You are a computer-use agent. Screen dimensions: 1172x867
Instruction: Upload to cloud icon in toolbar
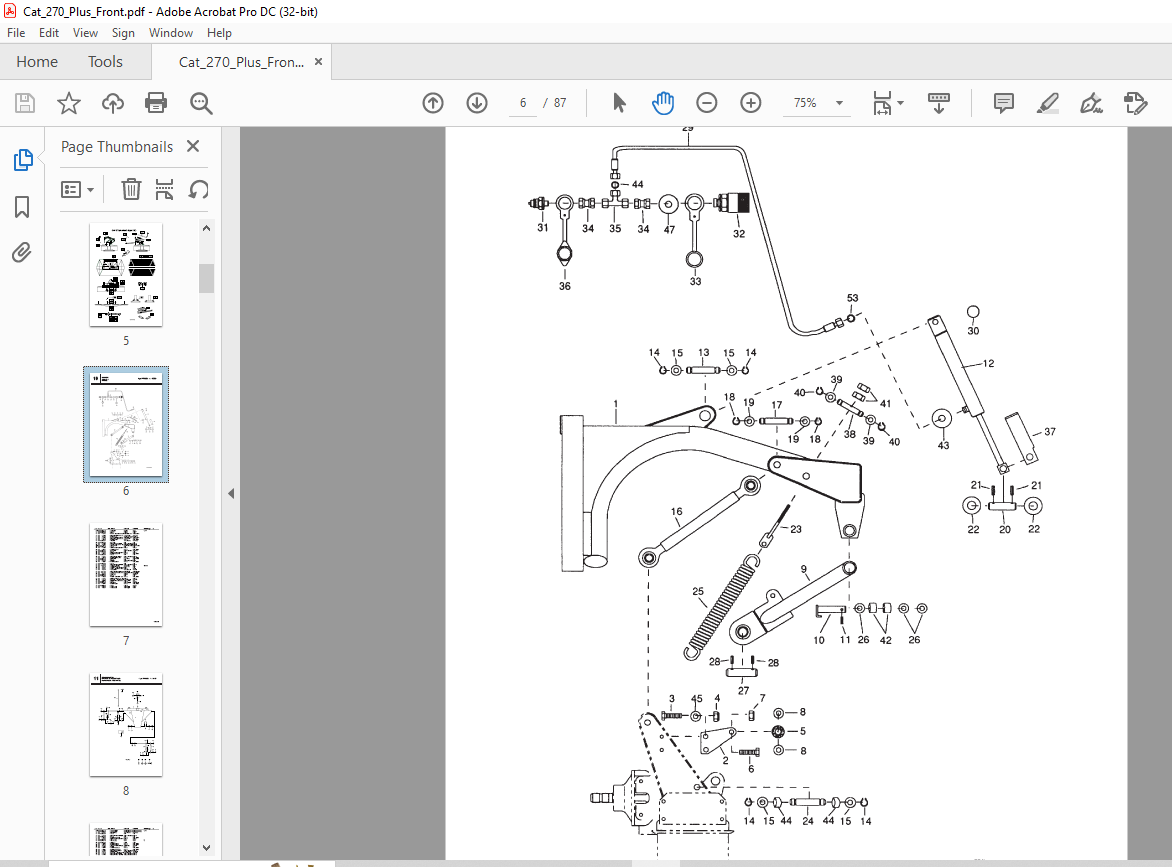point(113,103)
